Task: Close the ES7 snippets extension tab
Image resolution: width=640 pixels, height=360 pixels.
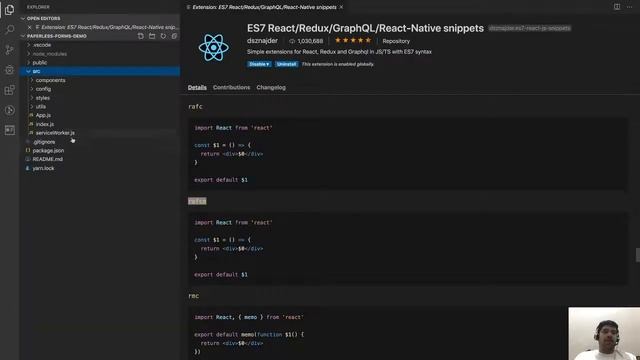Action: point(341,7)
